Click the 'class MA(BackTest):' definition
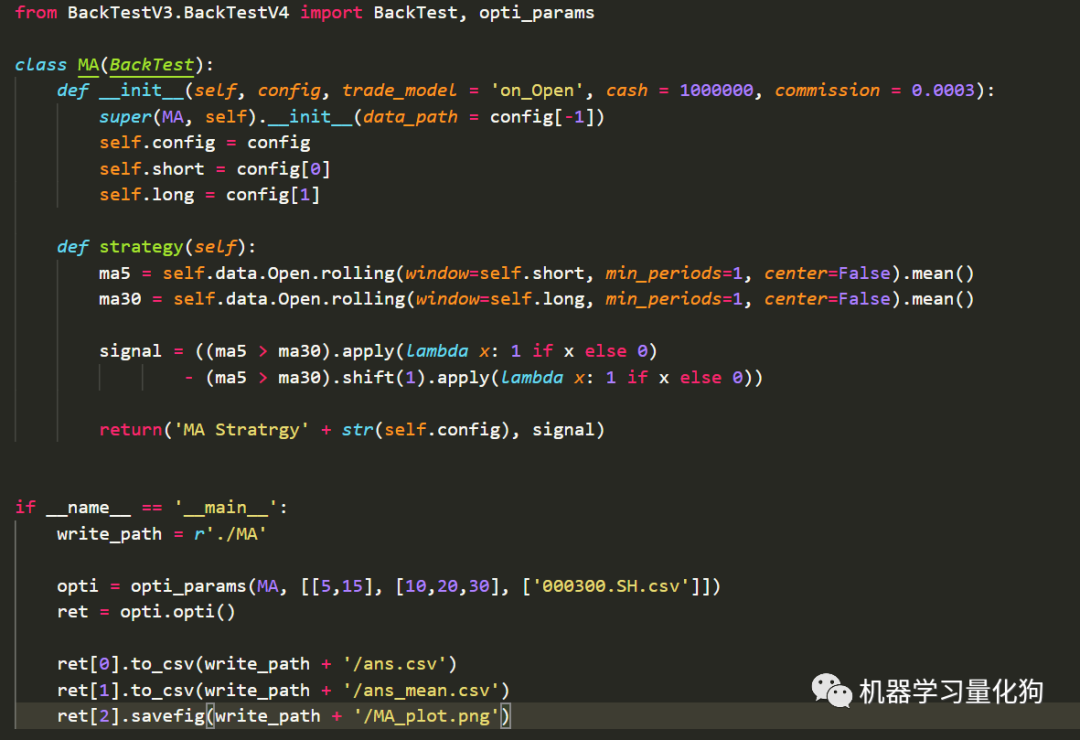 [114, 65]
